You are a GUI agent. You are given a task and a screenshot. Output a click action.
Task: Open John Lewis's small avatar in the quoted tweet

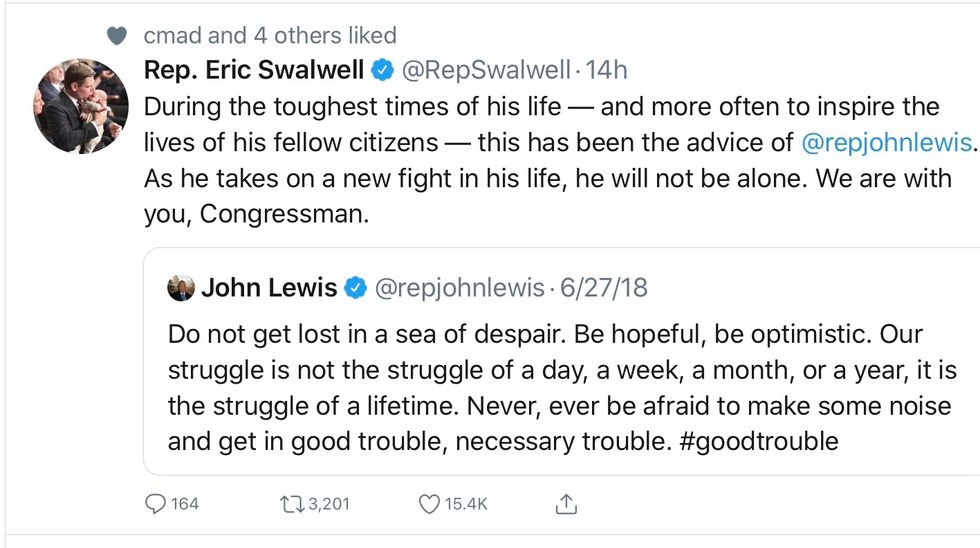click(x=181, y=288)
